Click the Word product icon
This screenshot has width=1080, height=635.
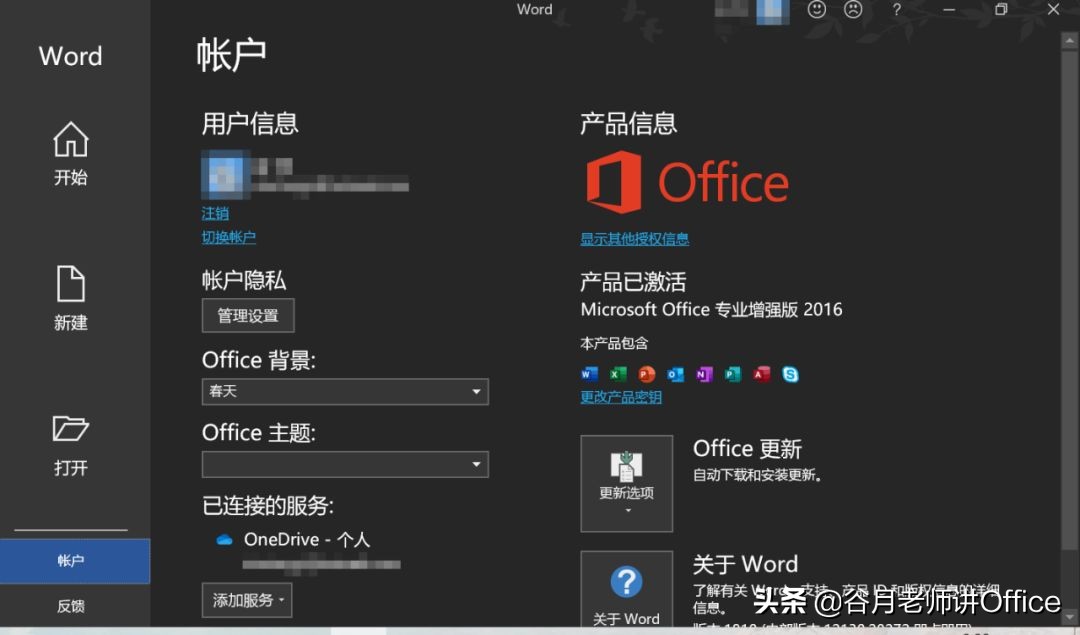pos(589,374)
